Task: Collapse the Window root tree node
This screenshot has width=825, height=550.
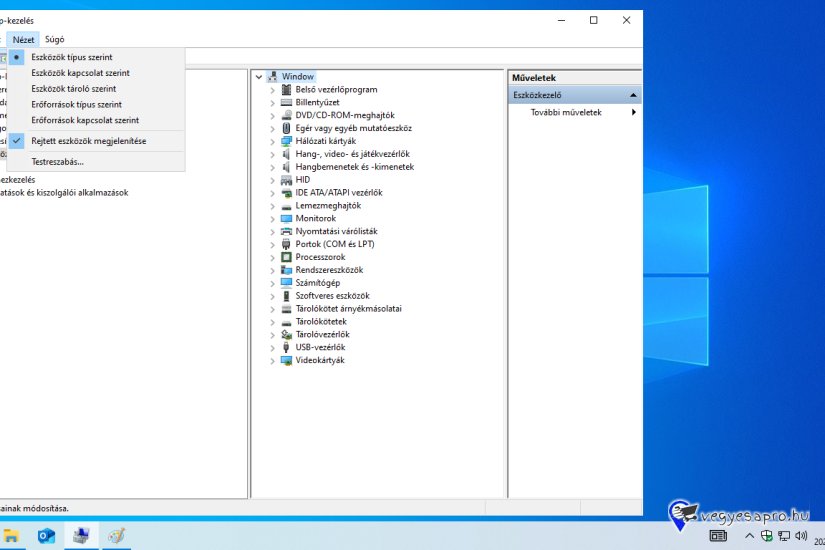Action: pos(259,76)
